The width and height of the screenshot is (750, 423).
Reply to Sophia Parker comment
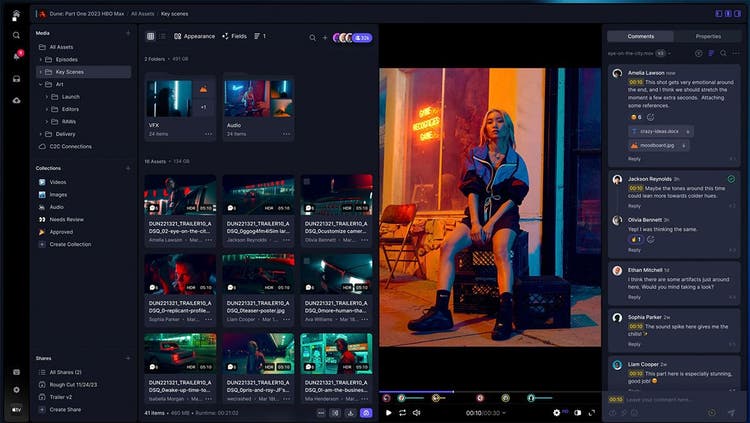click(634, 345)
